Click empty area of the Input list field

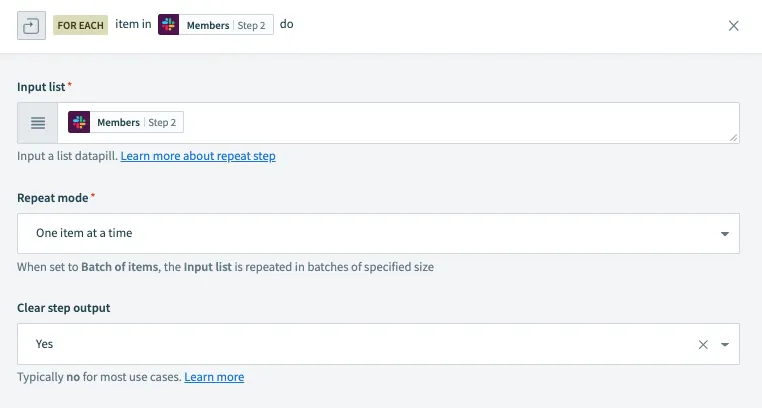click(x=450, y=123)
